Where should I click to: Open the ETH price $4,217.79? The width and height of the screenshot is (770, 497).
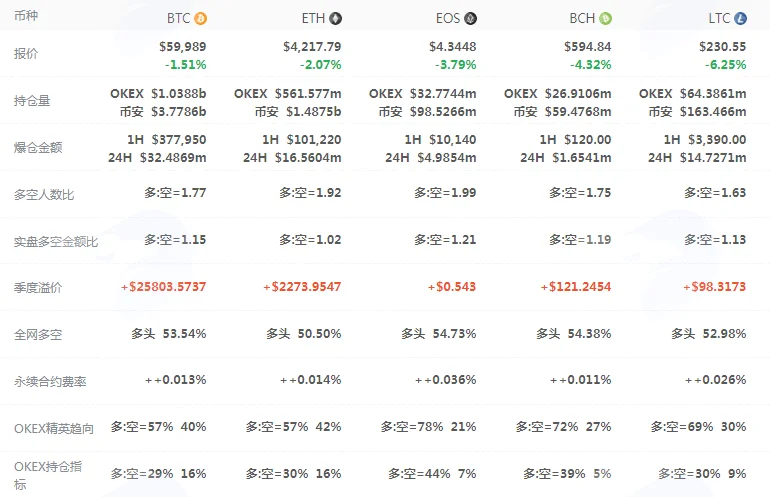point(312,47)
